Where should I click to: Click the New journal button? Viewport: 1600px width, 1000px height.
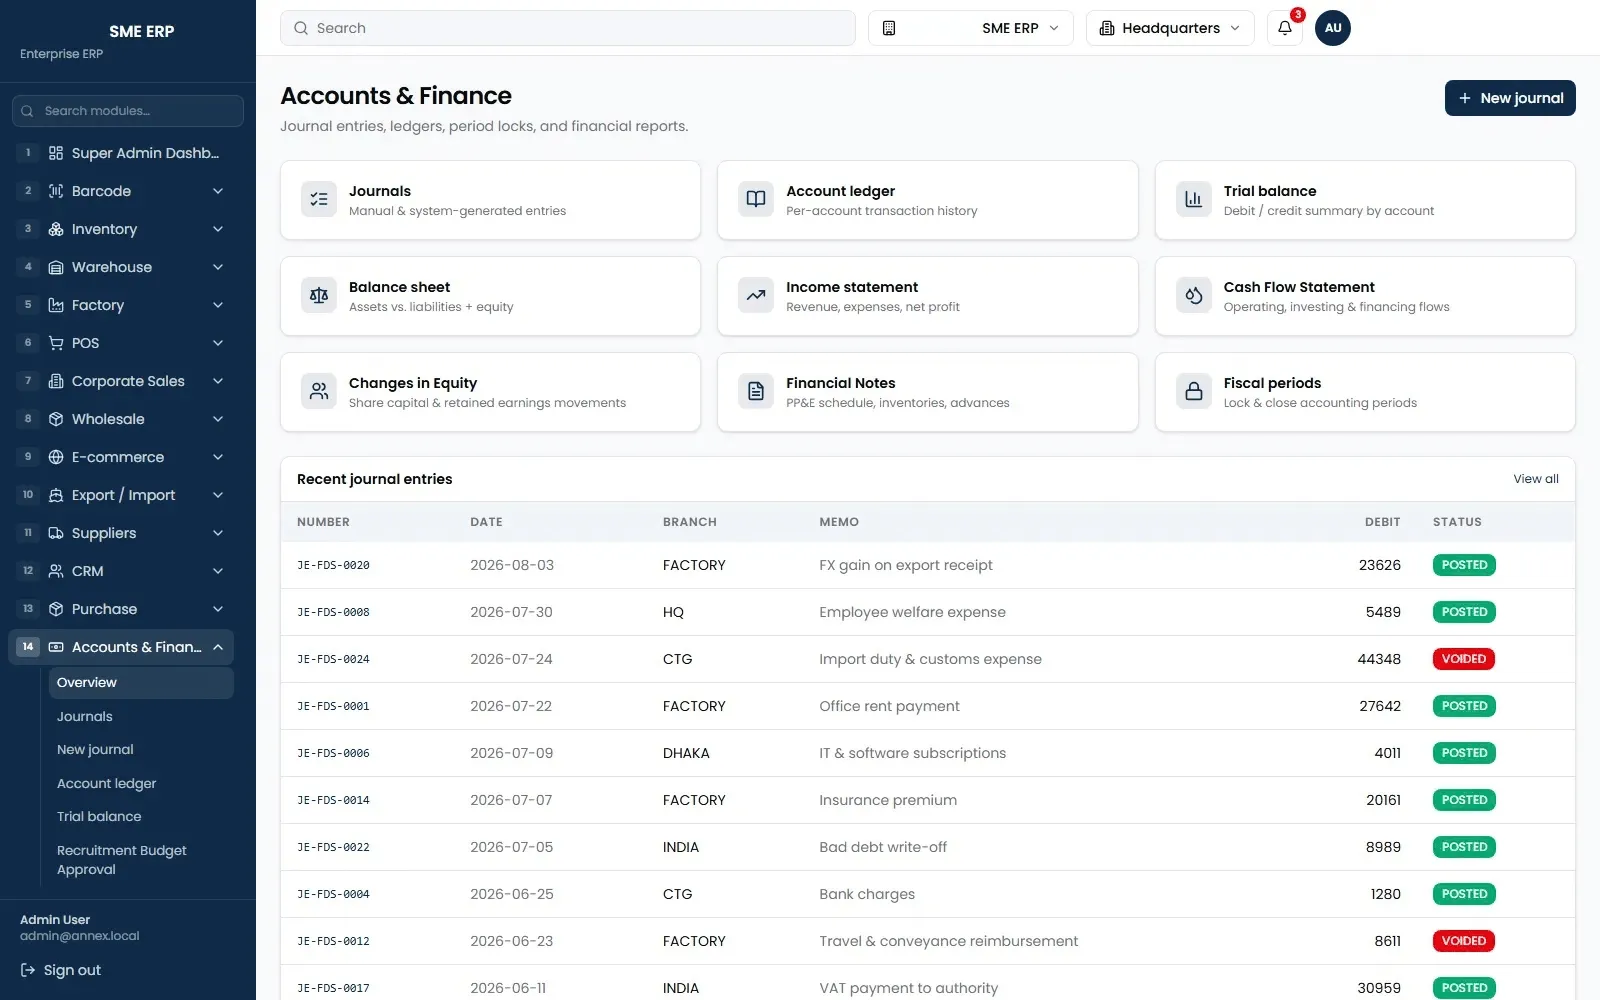(1510, 98)
